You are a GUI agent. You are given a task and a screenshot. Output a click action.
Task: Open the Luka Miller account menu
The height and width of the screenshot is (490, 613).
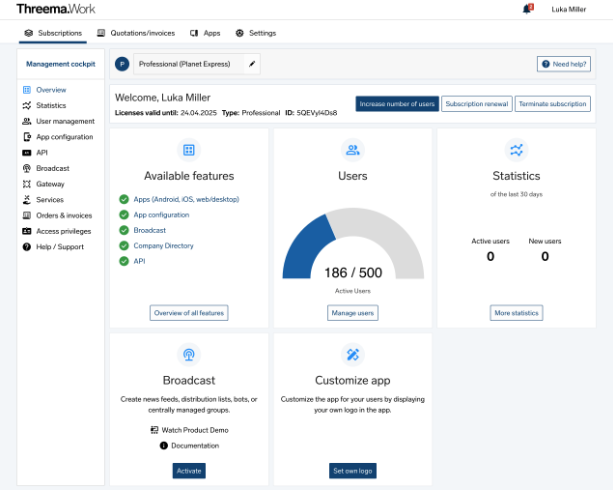(x=568, y=9)
